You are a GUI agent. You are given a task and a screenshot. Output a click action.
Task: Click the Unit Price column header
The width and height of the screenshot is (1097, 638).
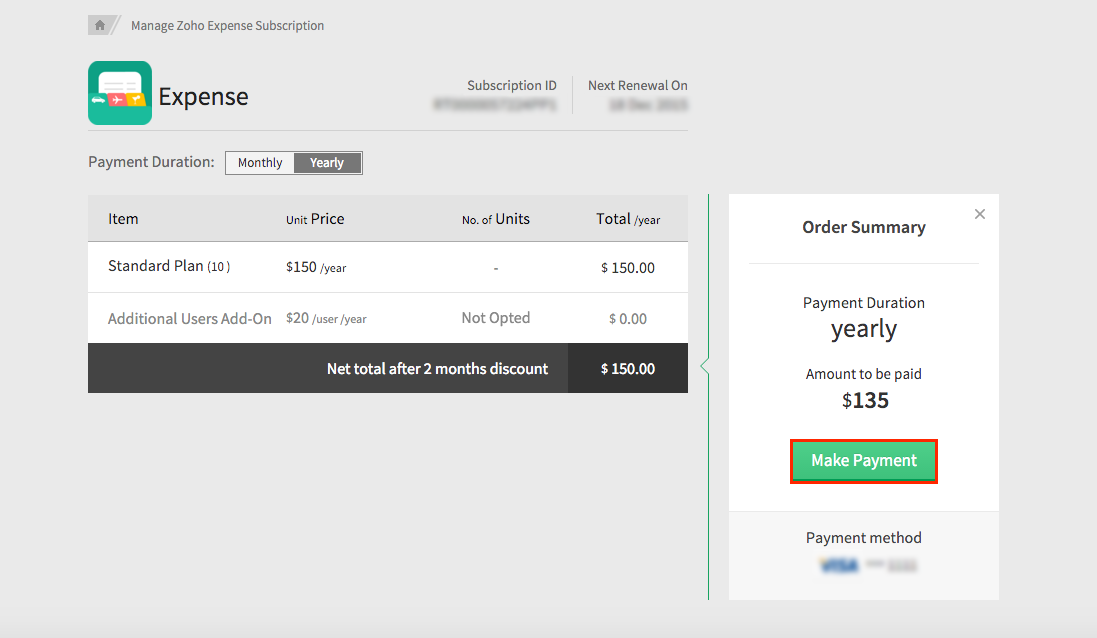(x=315, y=219)
